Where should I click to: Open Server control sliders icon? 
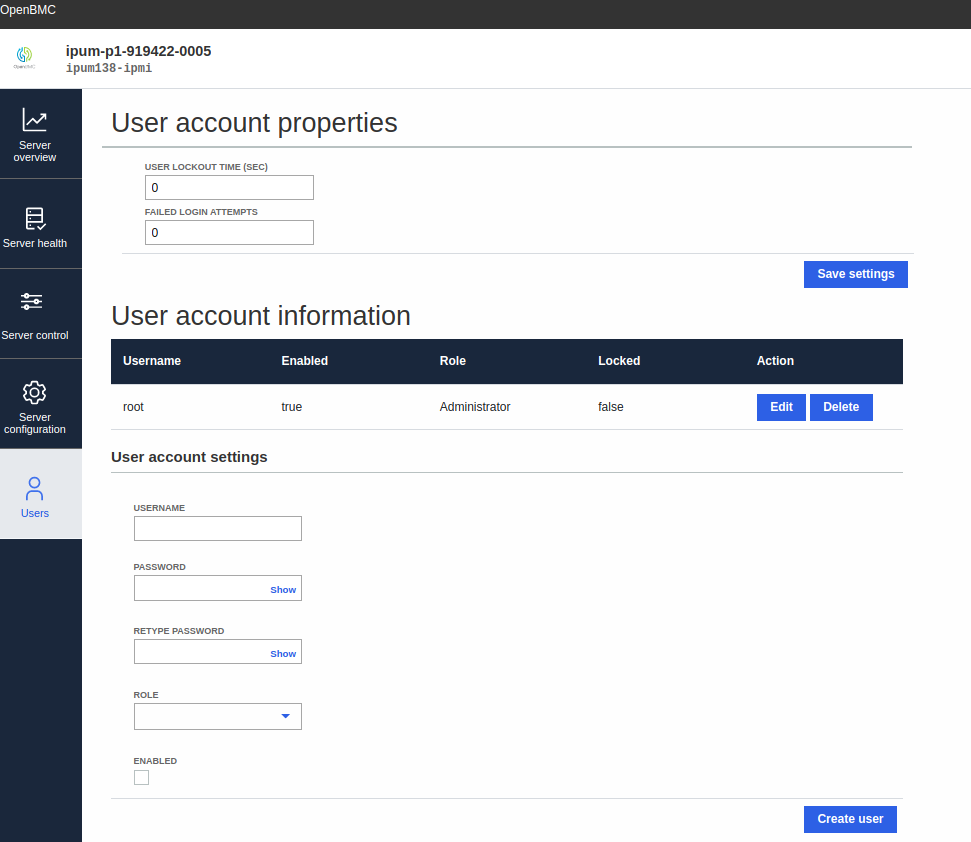[32, 302]
